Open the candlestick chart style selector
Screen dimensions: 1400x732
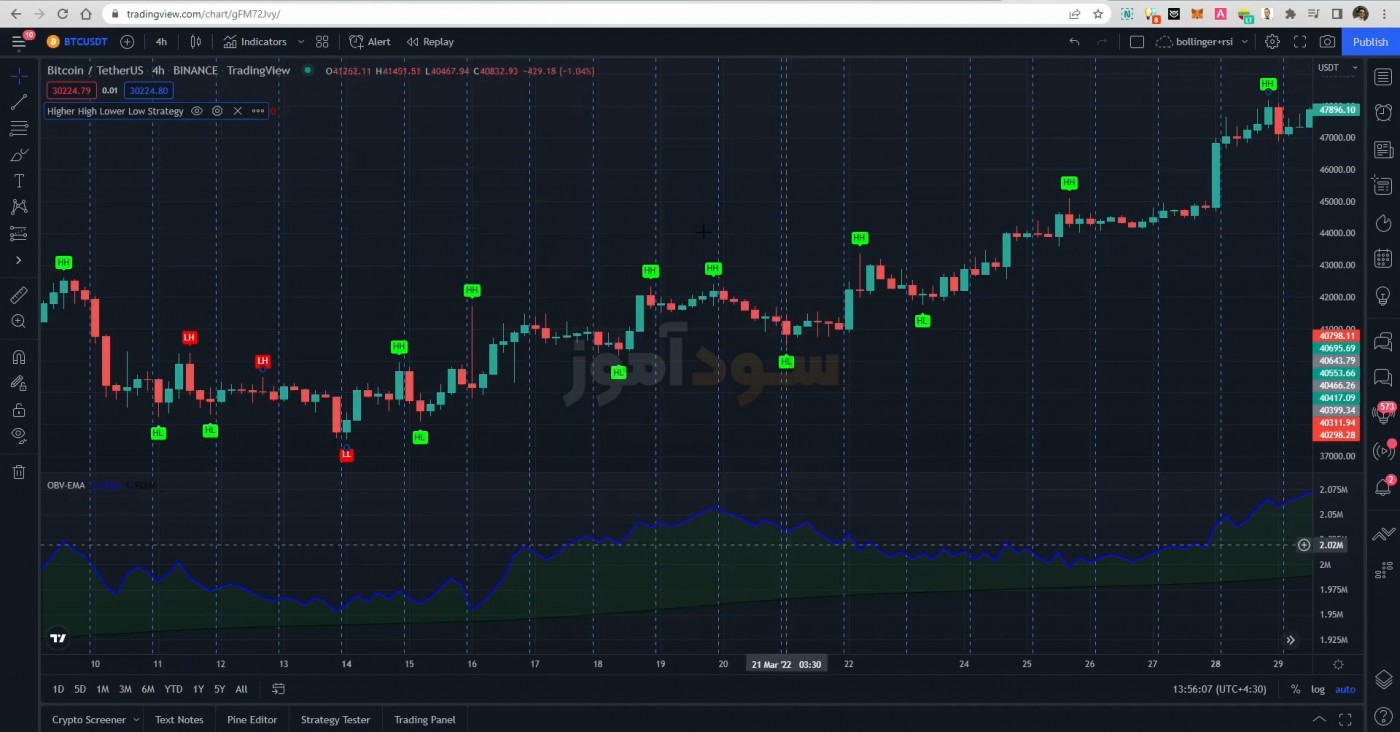pyautogui.click(x=196, y=42)
